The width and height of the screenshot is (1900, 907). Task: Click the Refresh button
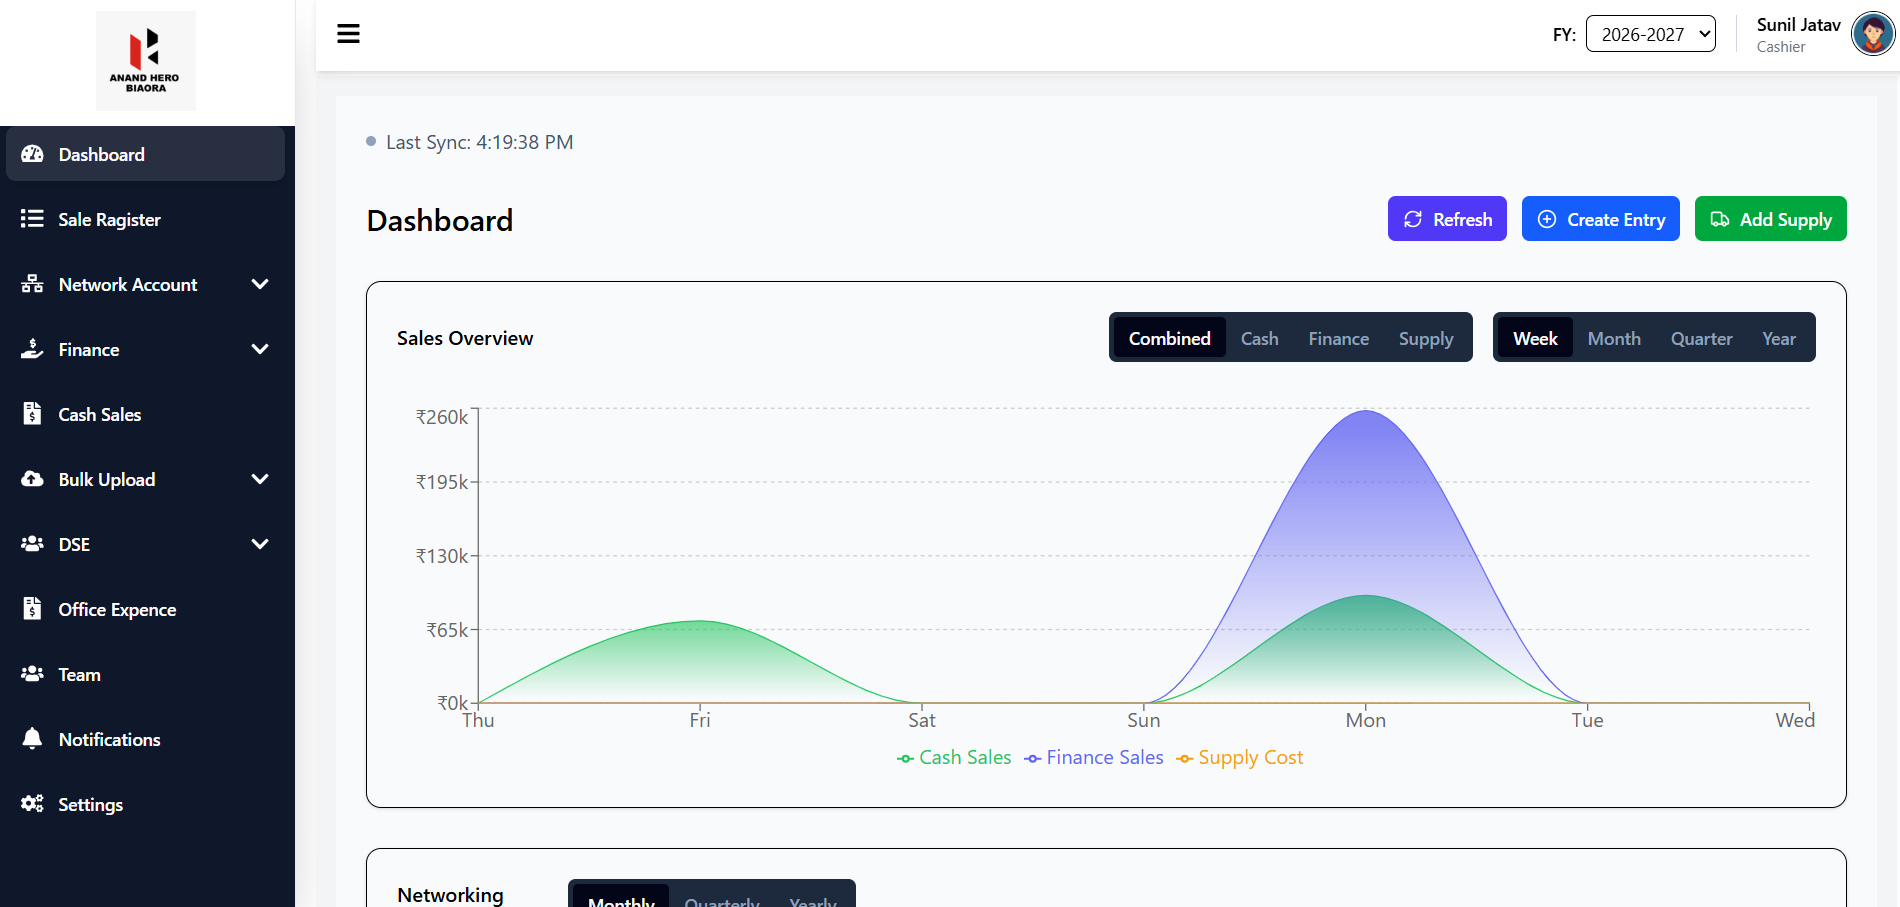click(x=1447, y=219)
